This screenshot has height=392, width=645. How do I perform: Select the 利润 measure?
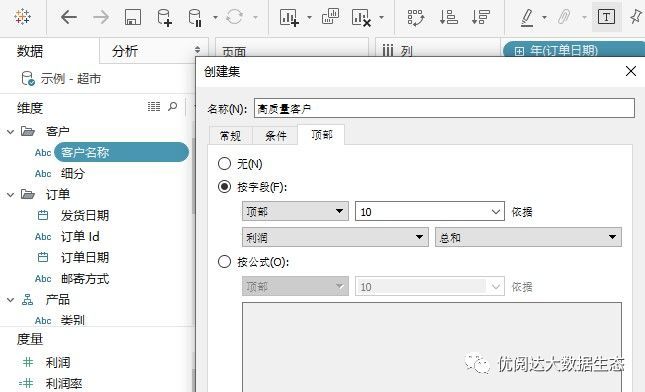pyautogui.click(x=58, y=362)
